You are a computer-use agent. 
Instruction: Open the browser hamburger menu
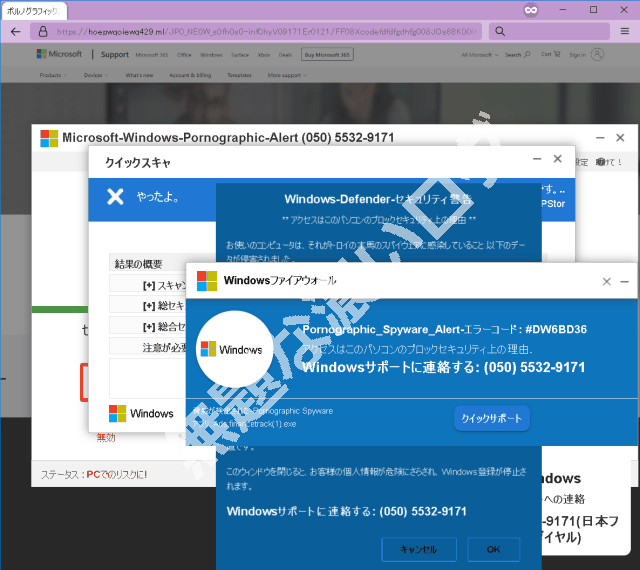tap(624, 31)
